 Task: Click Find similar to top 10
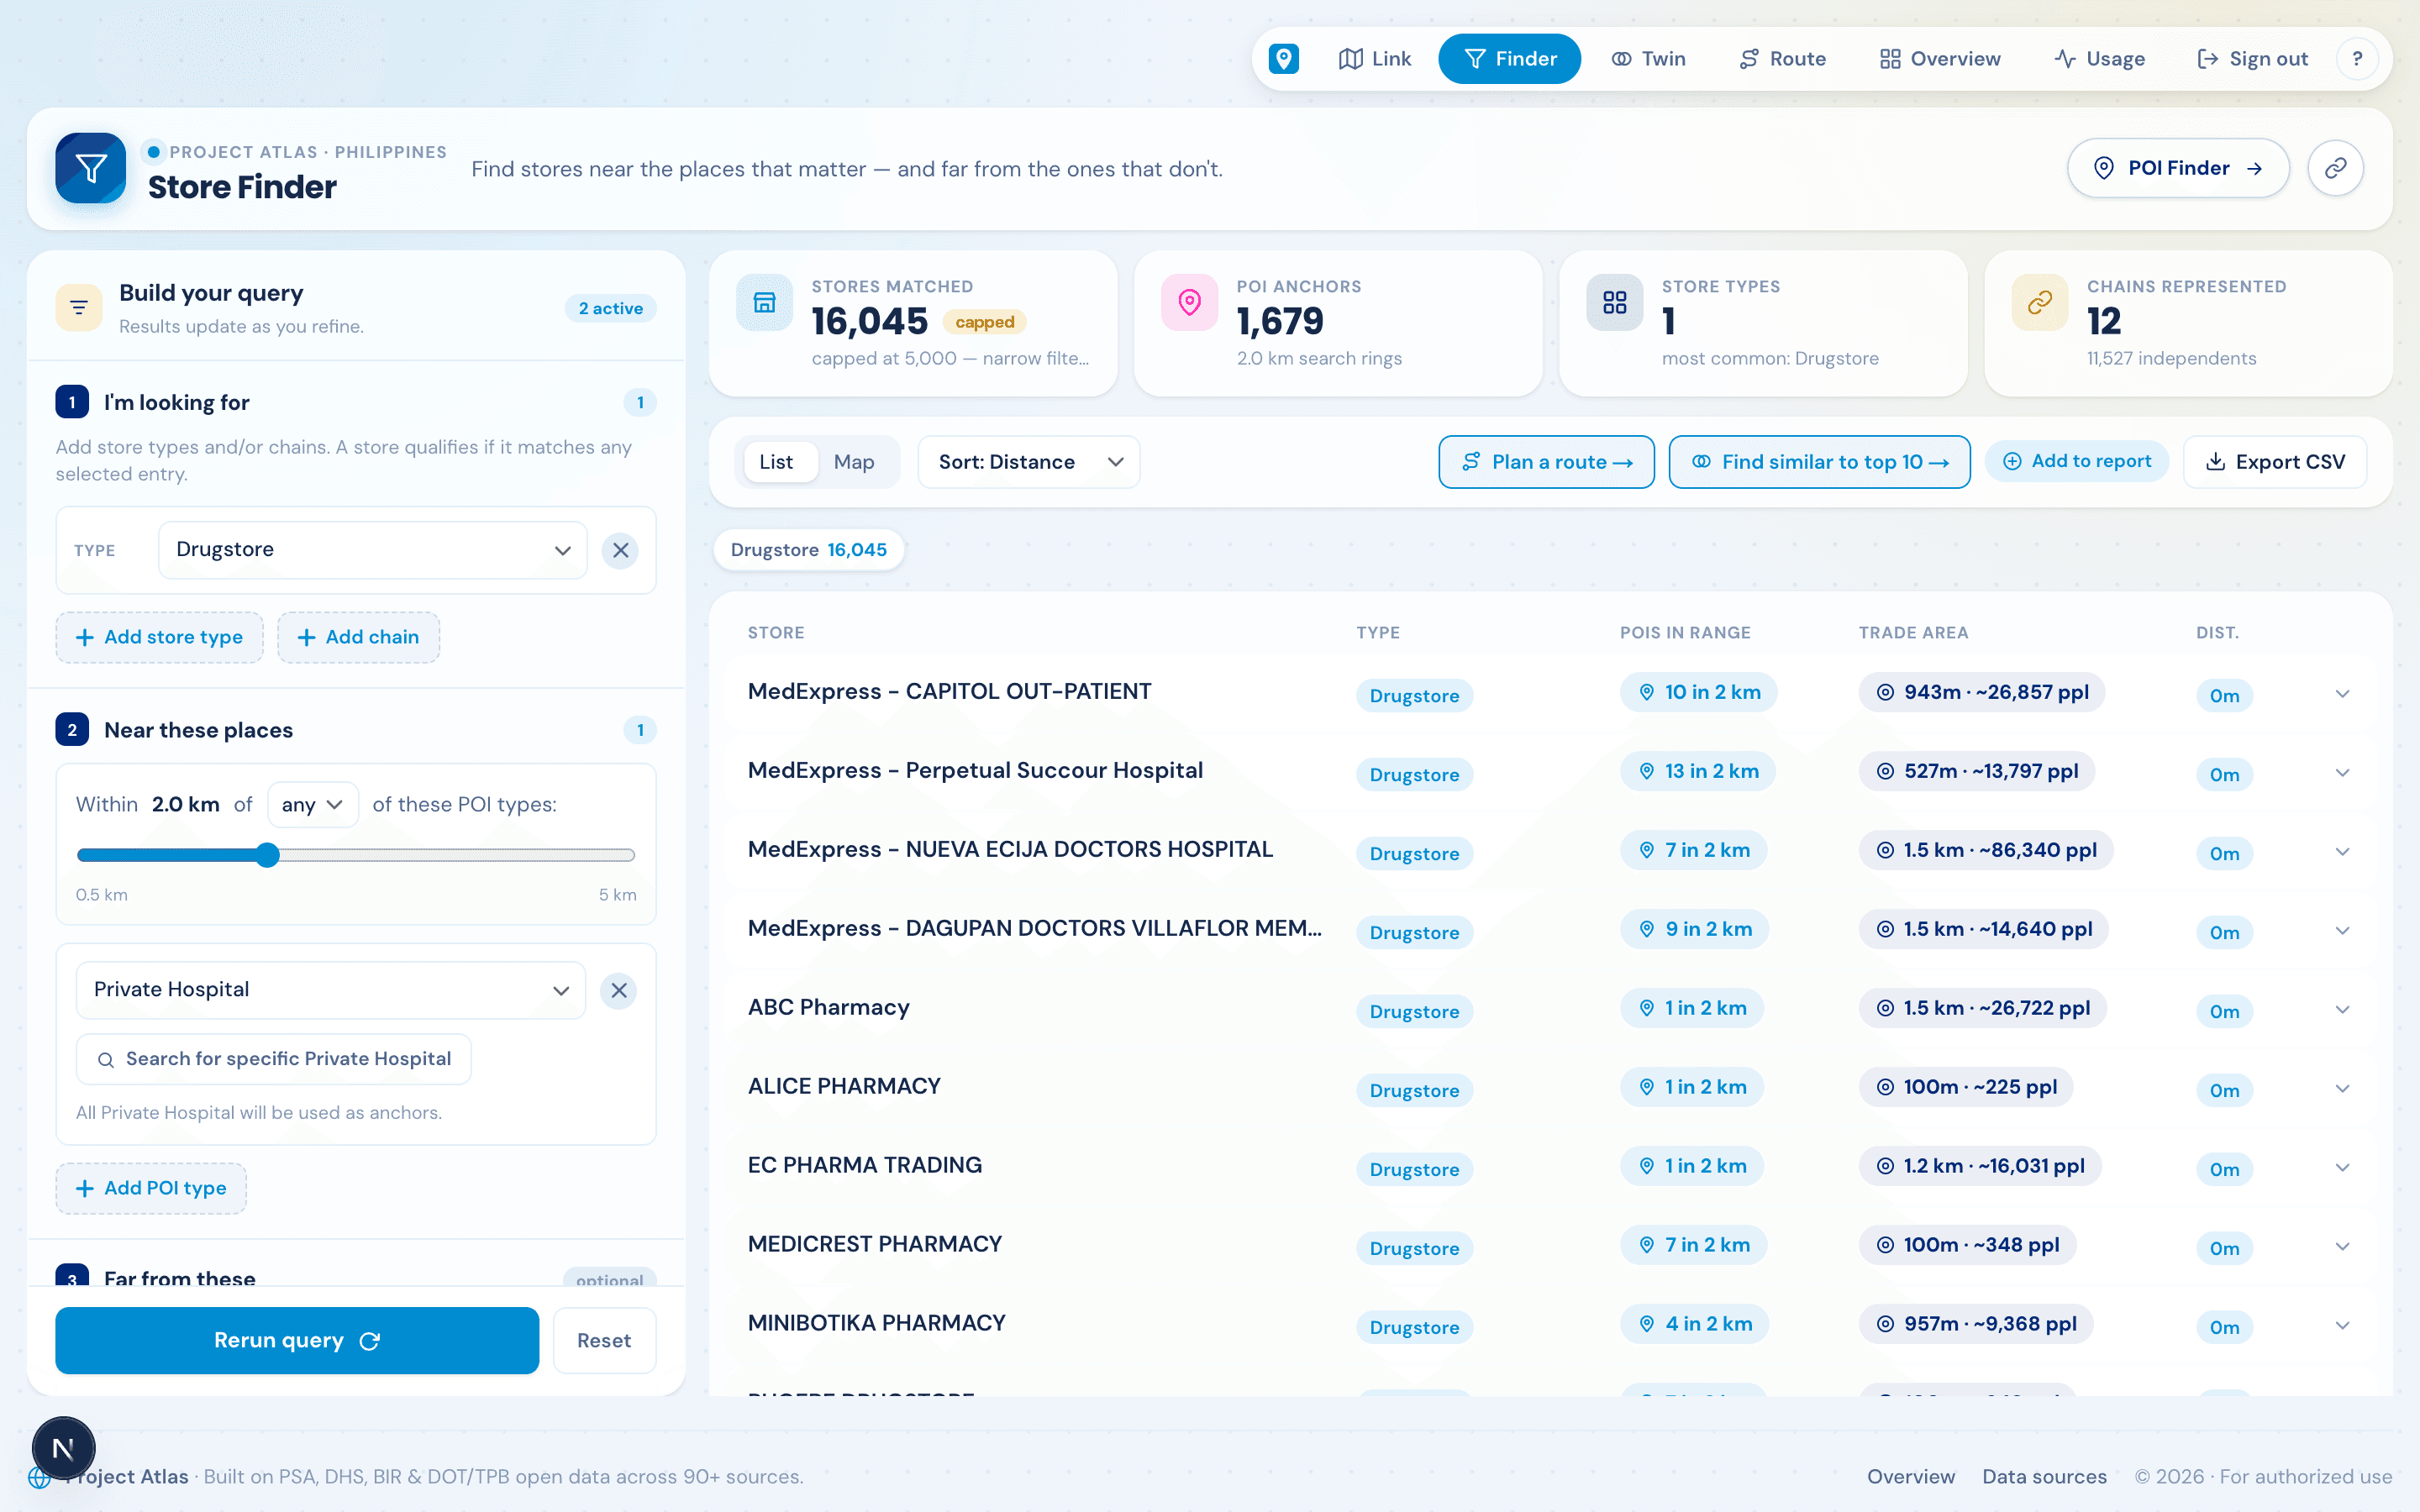point(1819,462)
